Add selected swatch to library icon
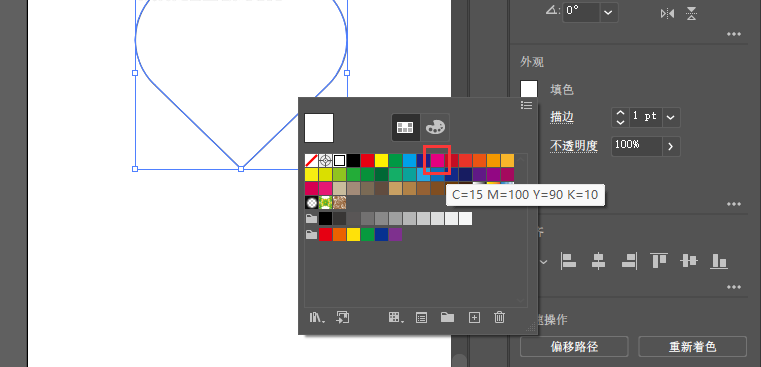The width and height of the screenshot is (761, 367). pyautogui.click(x=343, y=317)
